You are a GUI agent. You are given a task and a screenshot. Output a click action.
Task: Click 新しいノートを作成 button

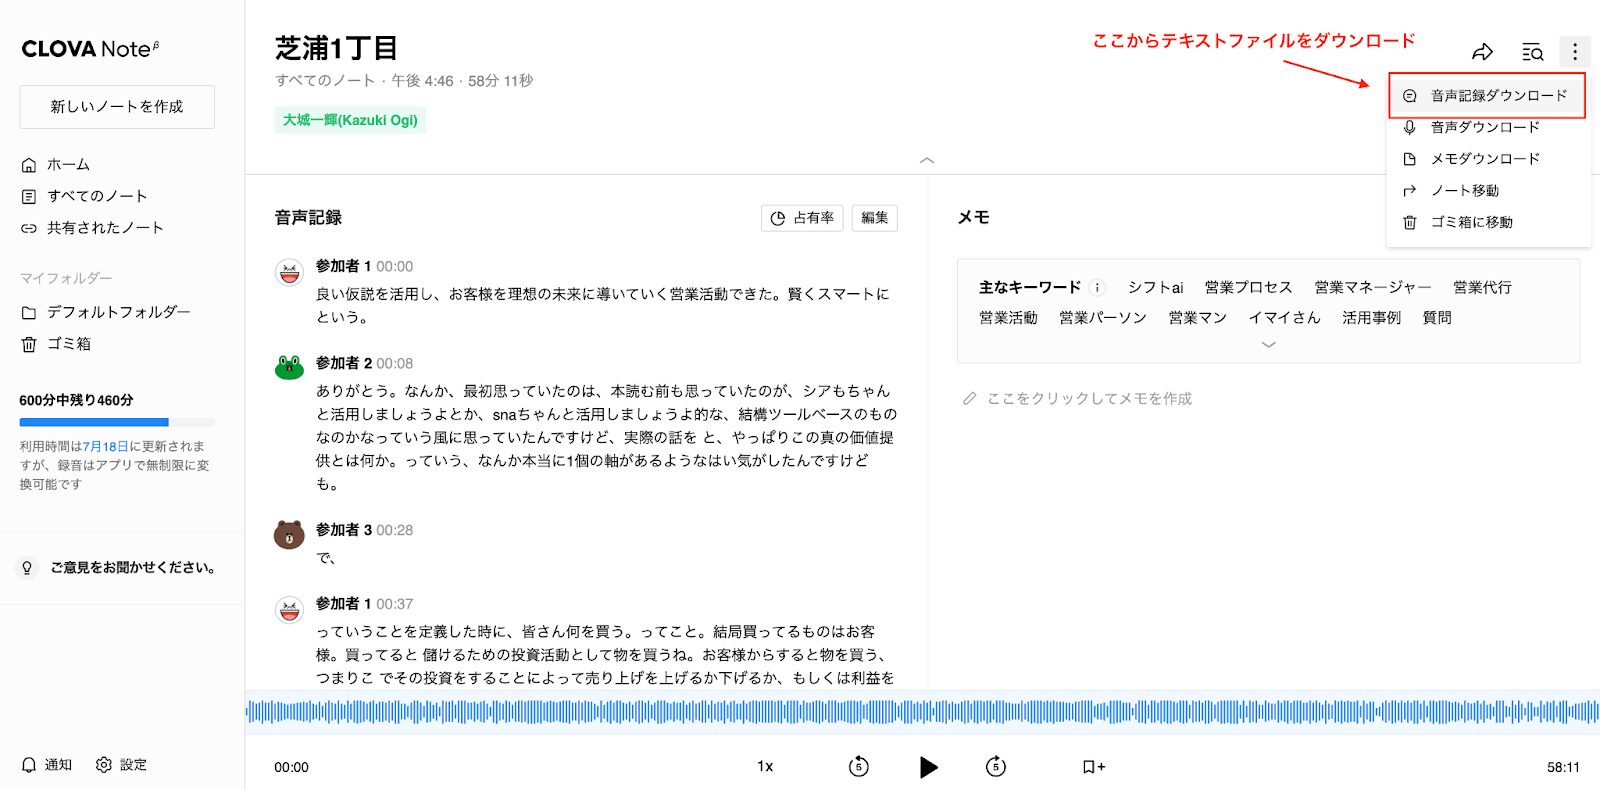117,107
